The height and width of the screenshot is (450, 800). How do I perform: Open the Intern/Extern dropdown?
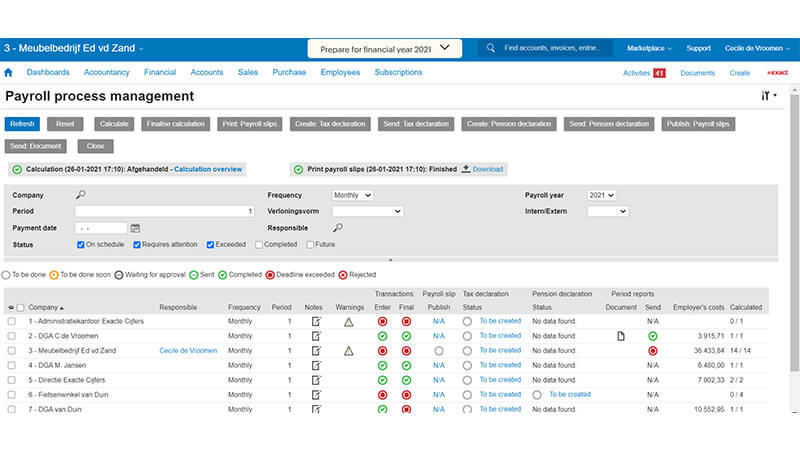coord(608,211)
